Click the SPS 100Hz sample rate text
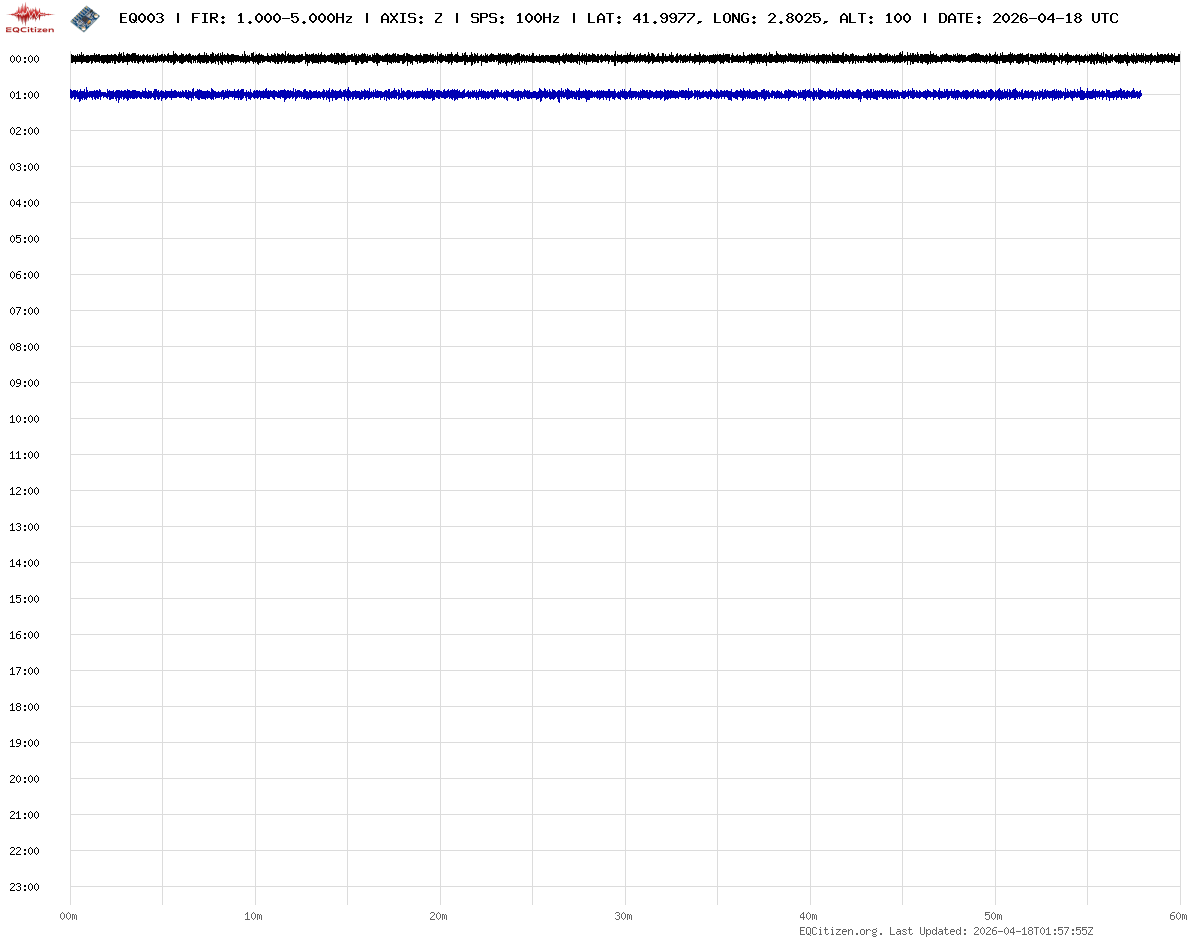 pyautogui.click(x=514, y=18)
